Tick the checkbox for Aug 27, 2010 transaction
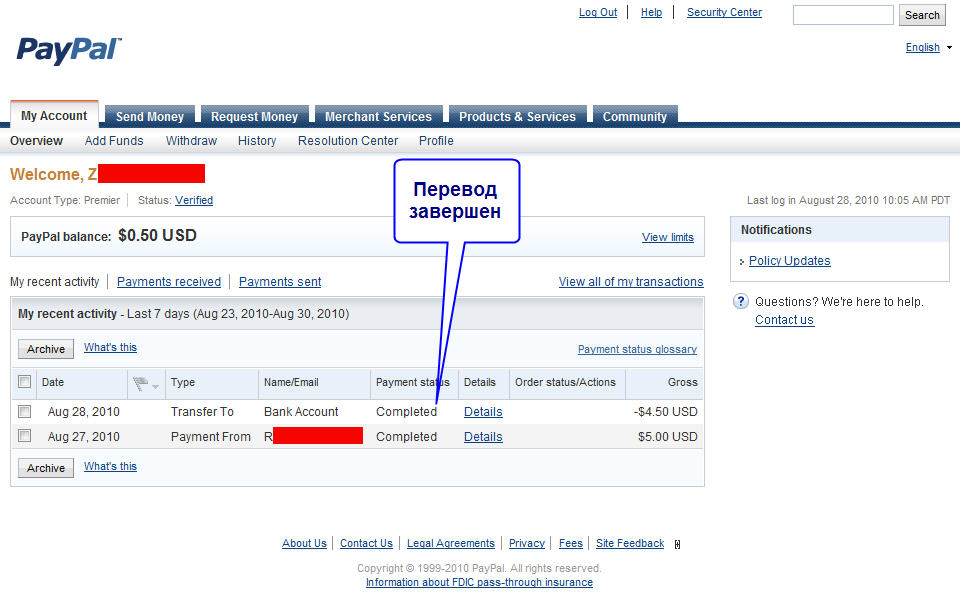 [24, 435]
